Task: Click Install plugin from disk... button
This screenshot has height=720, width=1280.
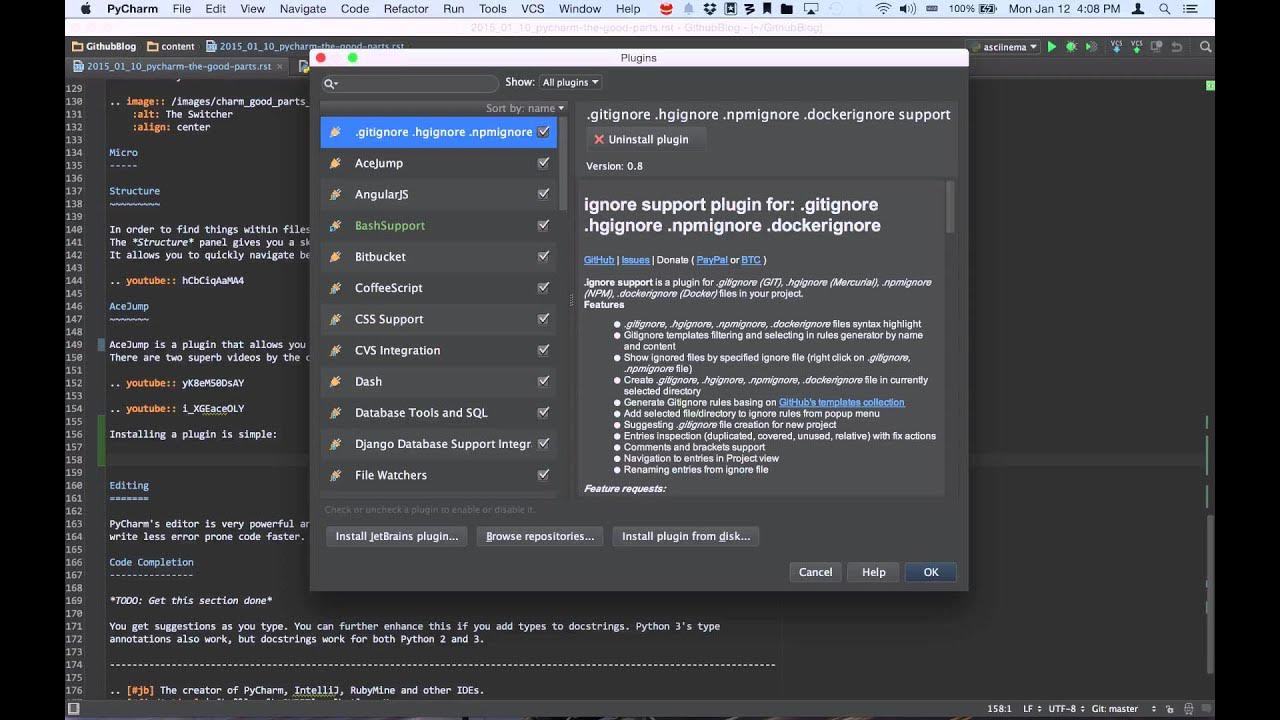Action: [x=686, y=537]
